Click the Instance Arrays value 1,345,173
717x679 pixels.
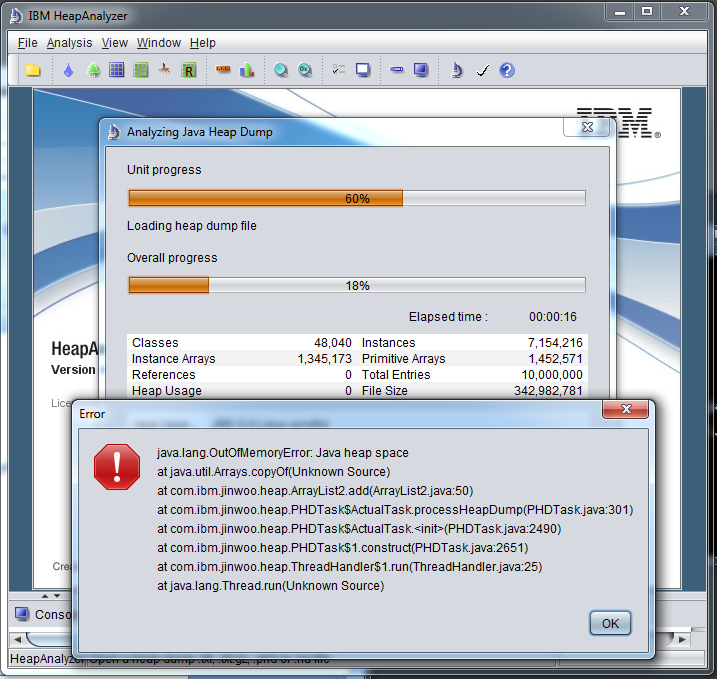point(325,358)
